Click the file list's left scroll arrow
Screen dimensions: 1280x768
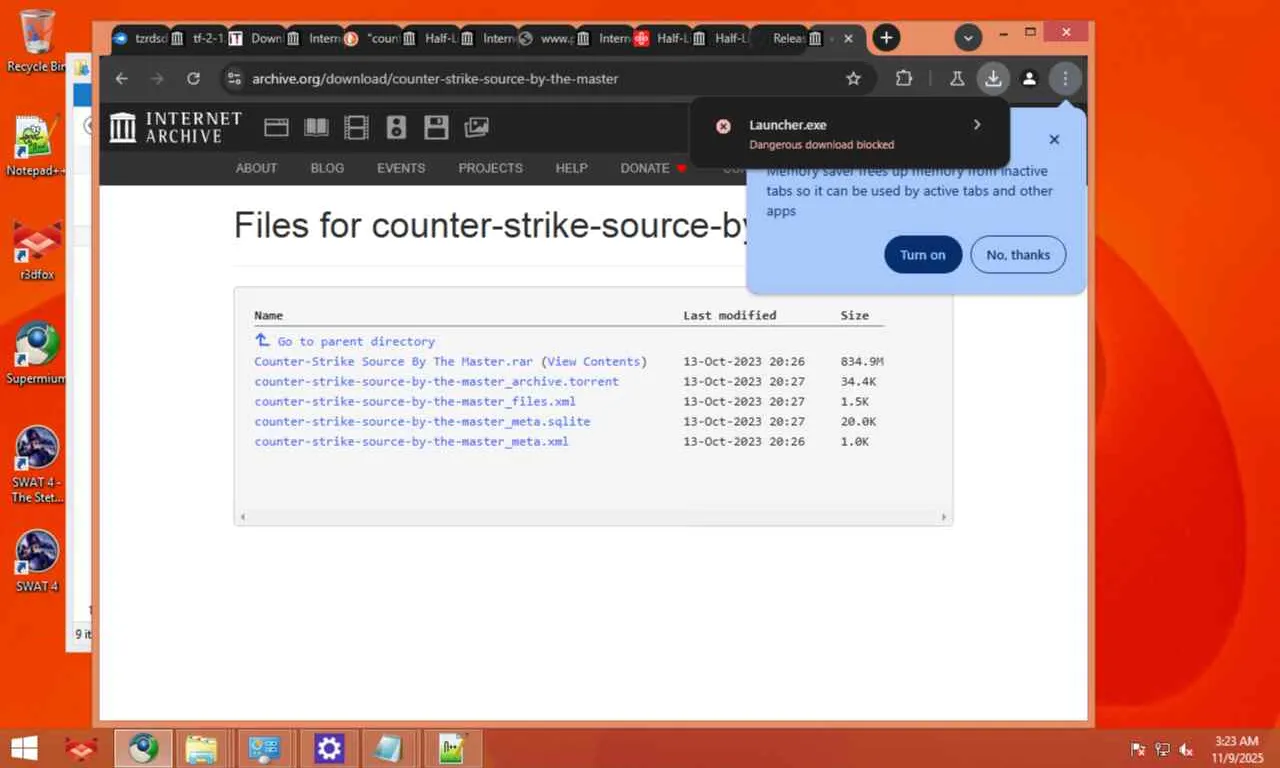coord(242,517)
